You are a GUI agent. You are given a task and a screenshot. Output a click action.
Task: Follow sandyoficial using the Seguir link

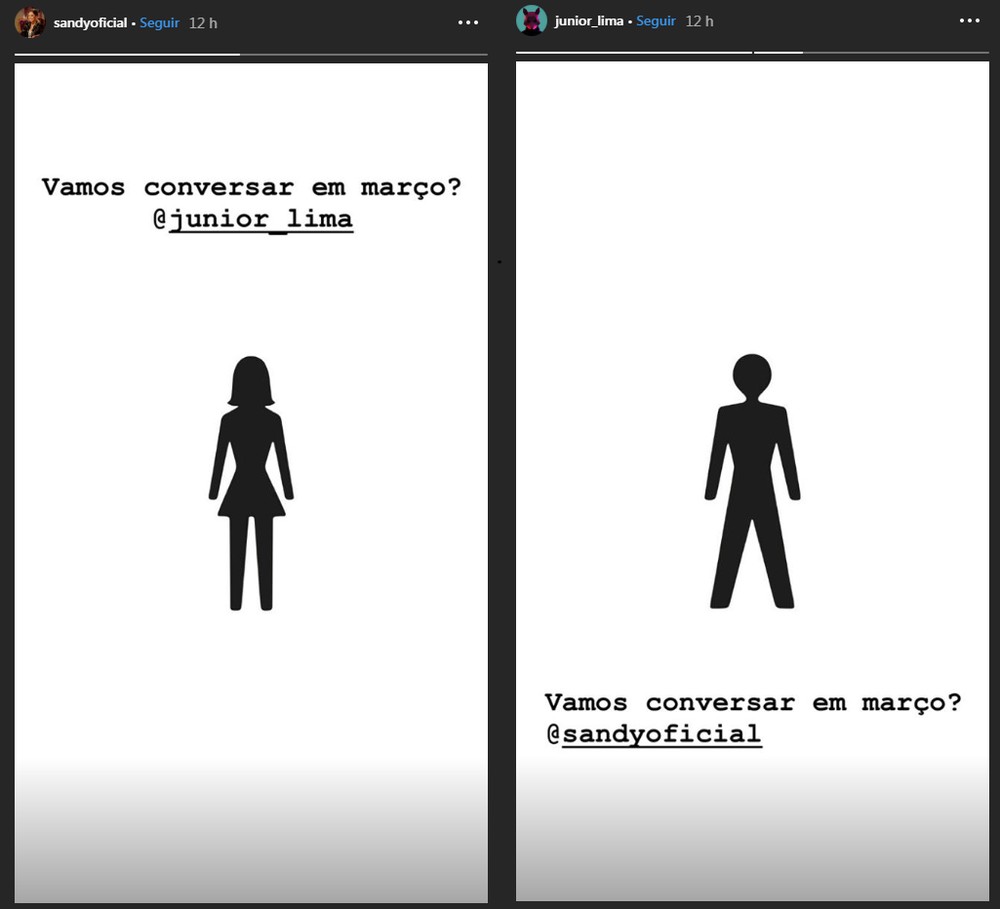159,22
